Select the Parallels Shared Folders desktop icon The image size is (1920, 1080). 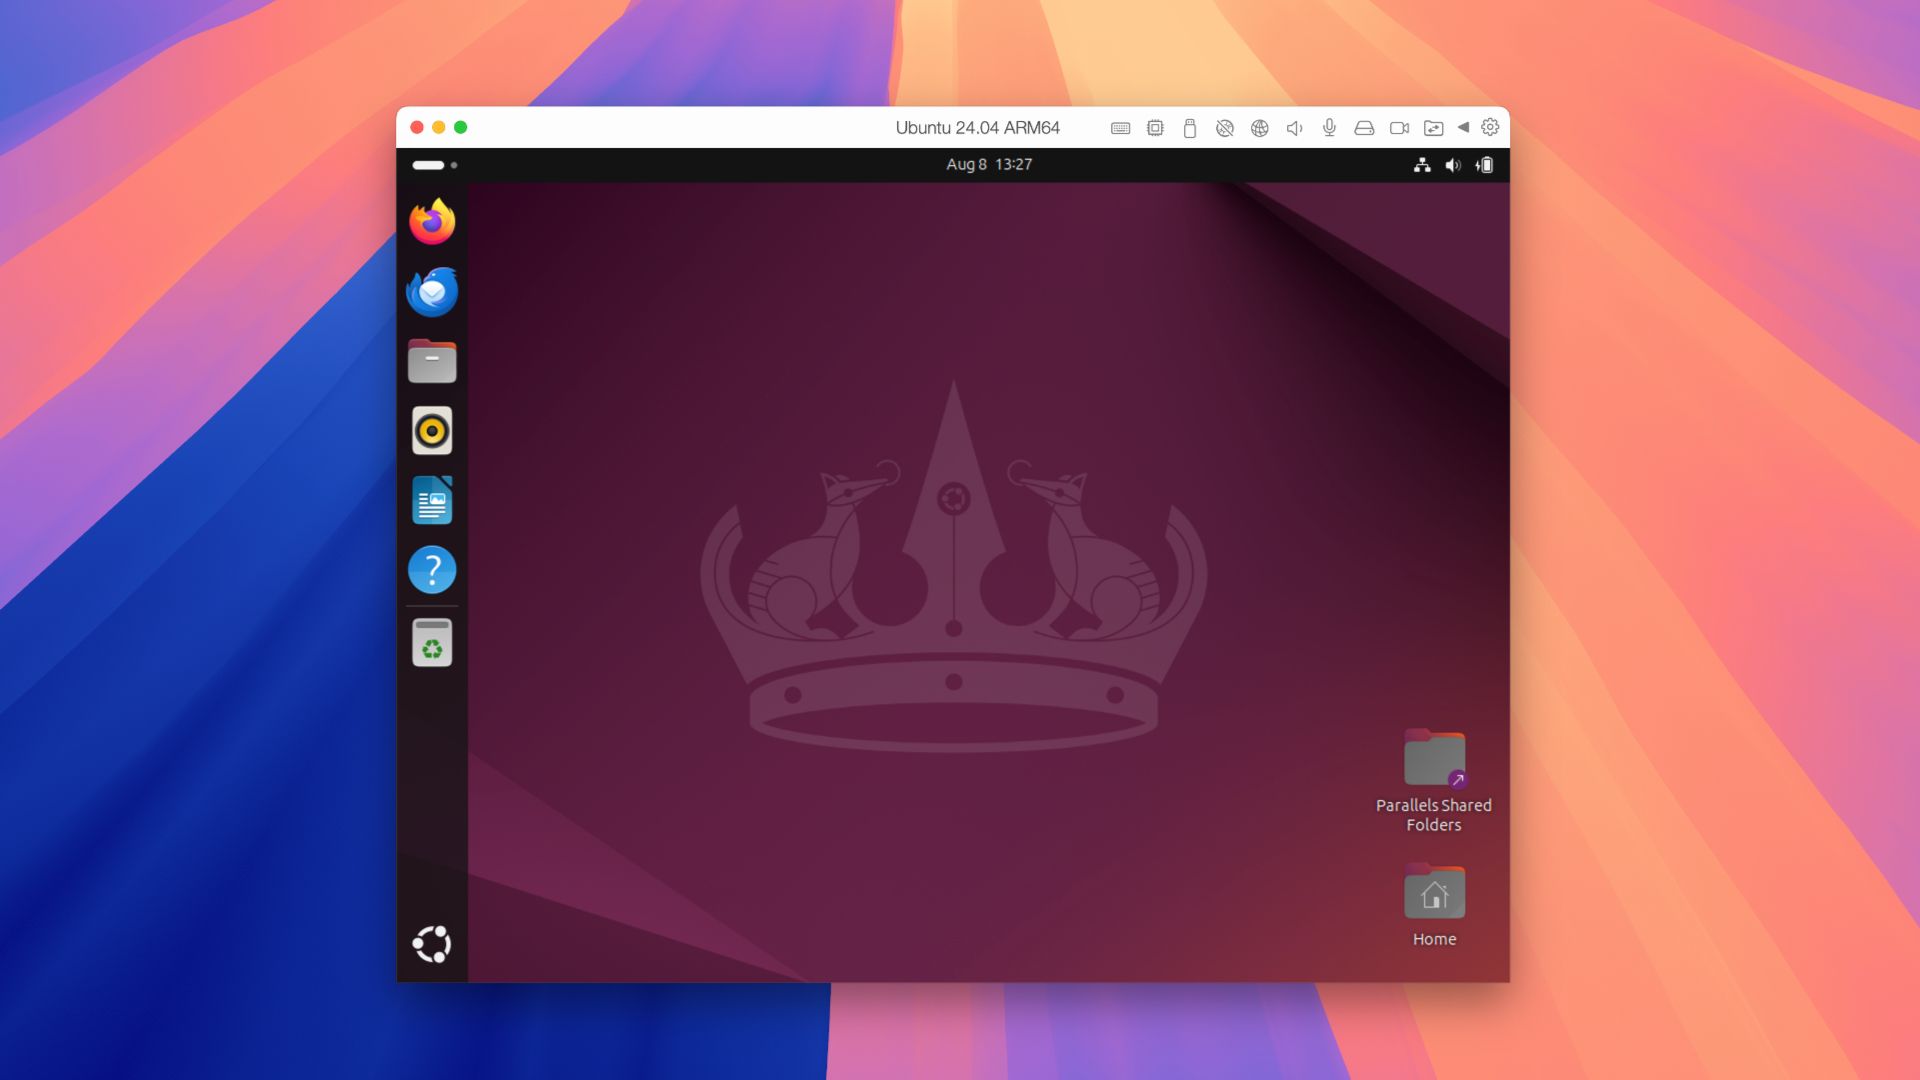[x=1434, y=760]
